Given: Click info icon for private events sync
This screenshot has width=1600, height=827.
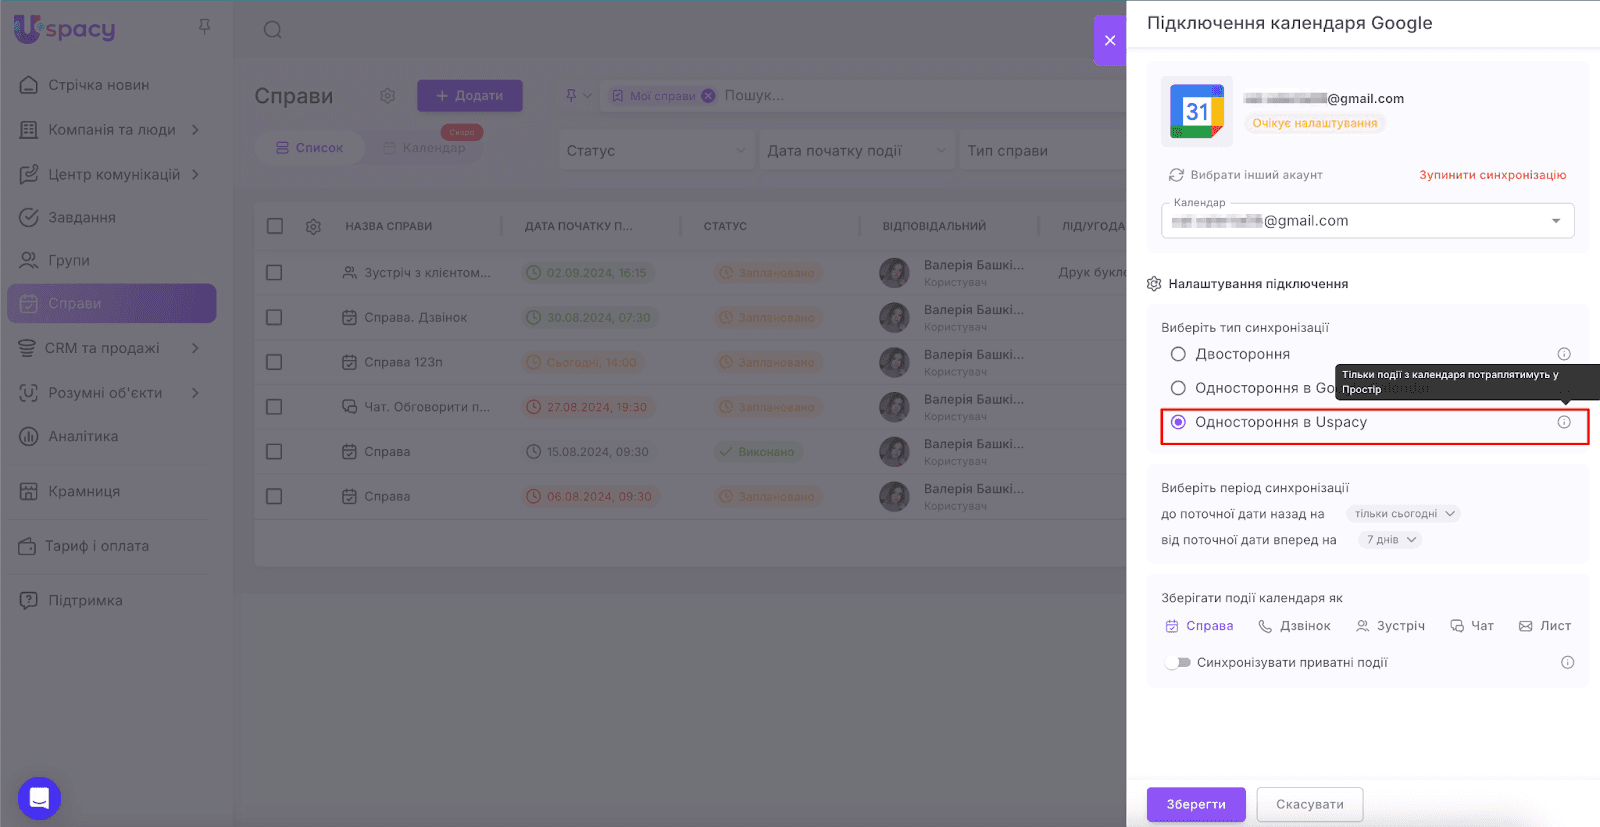Looking at the screenshot, I should pos(1567,662).
